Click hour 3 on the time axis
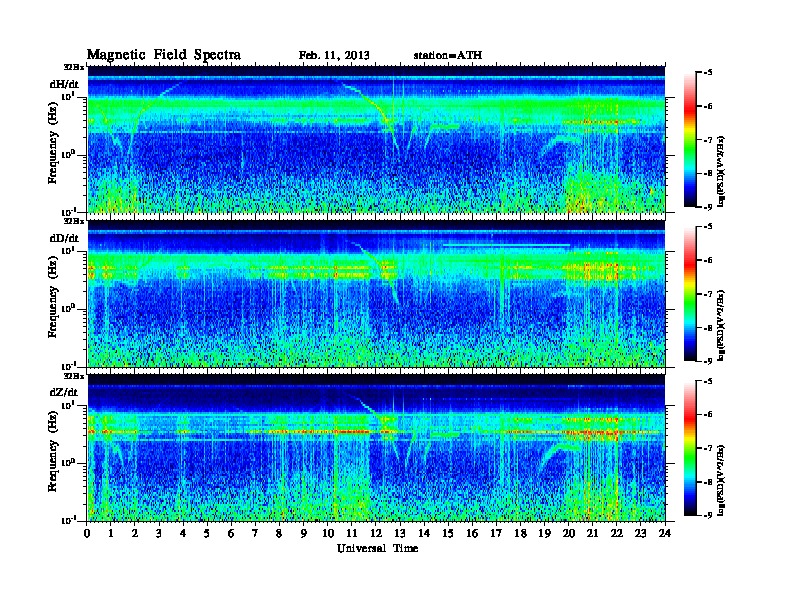 point(160,533)
